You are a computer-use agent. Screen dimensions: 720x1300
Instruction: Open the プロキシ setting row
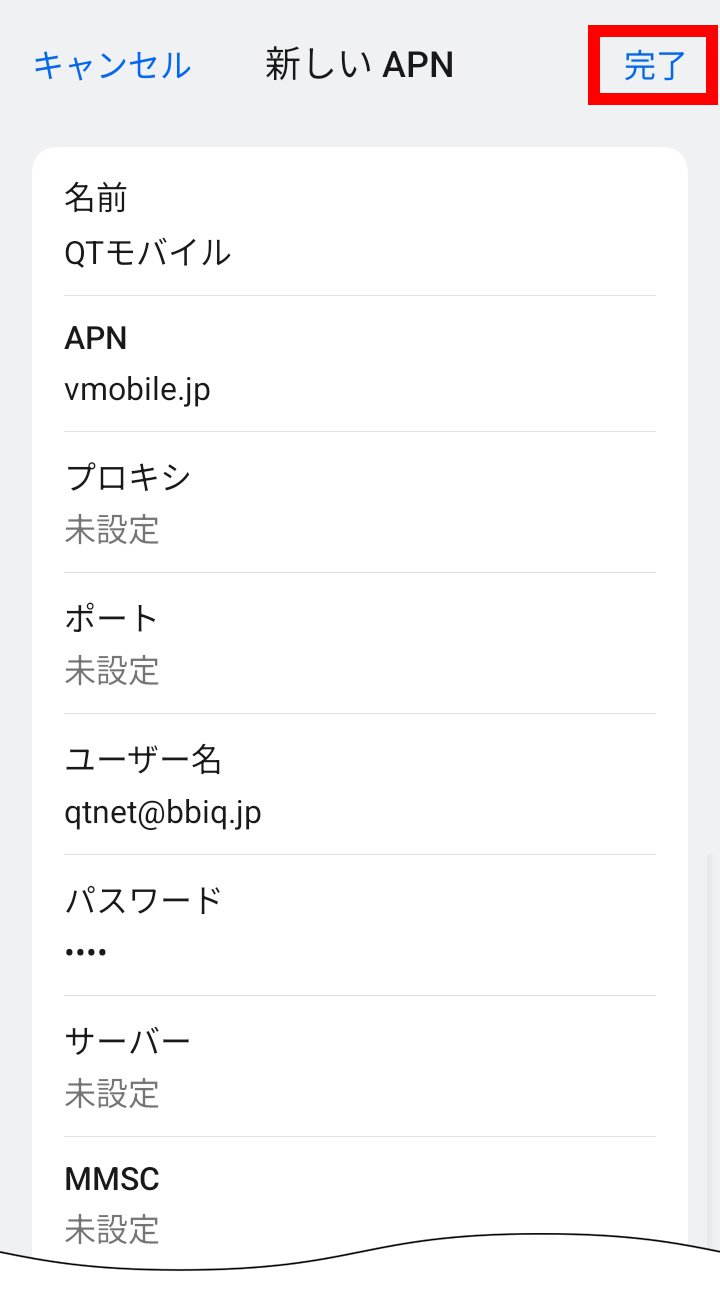tap(360, 502)
